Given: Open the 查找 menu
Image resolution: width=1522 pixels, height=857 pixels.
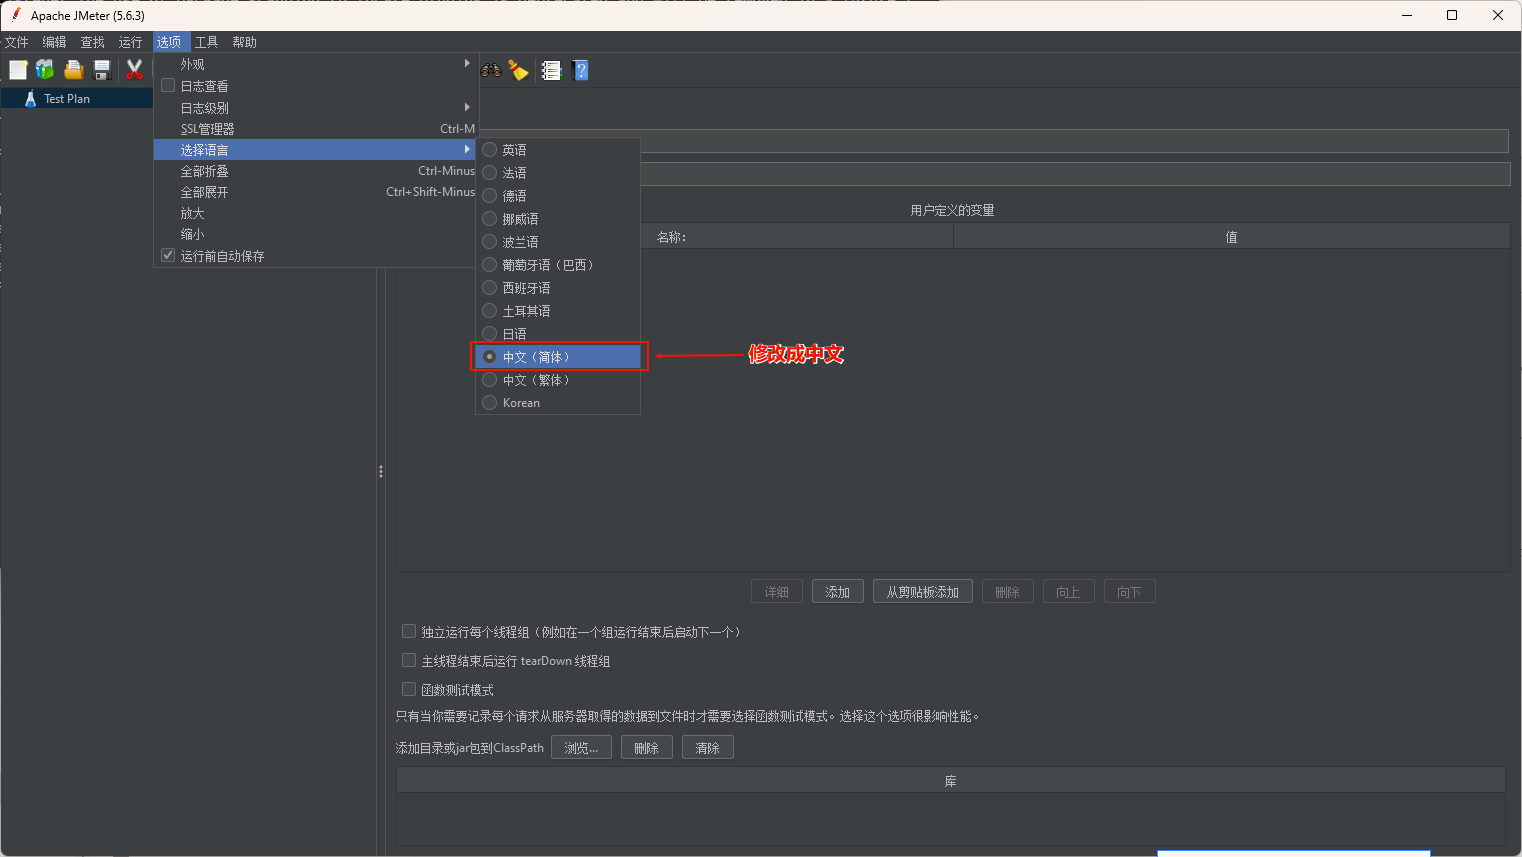Looking at the screenshot, I should tap(93, 42).
